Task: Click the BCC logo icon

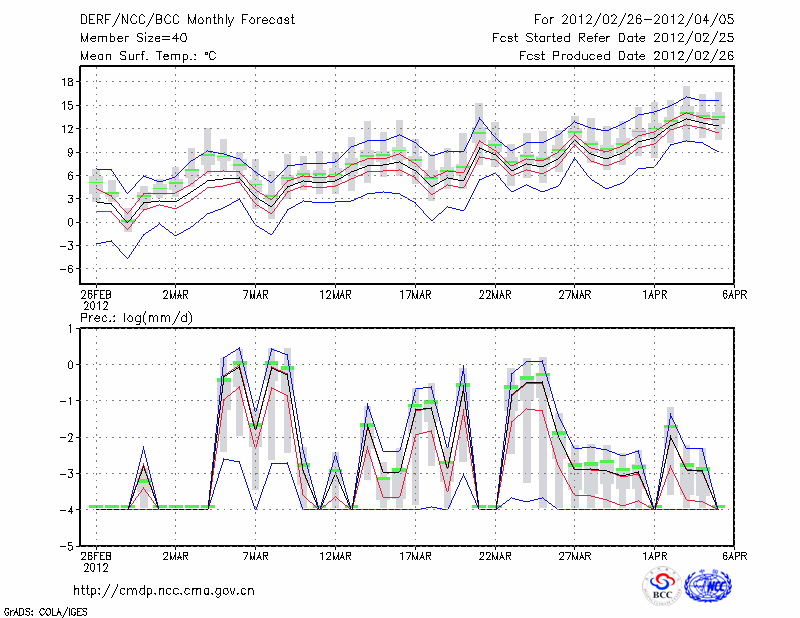Action: [x=662, y=586]
